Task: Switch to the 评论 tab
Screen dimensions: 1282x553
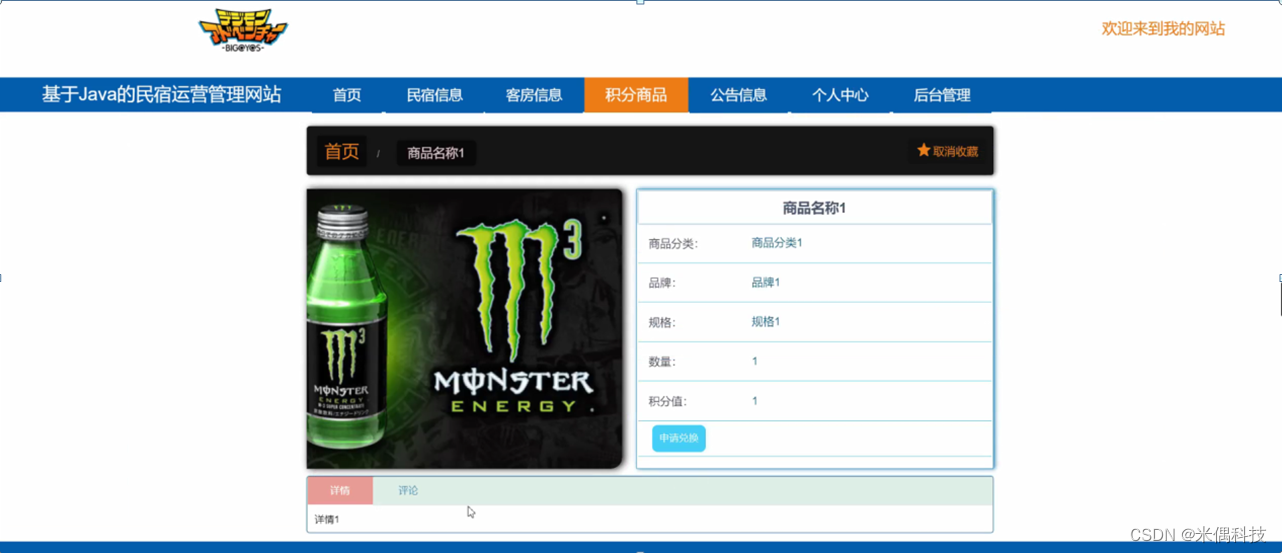Action: coord(408,491)
